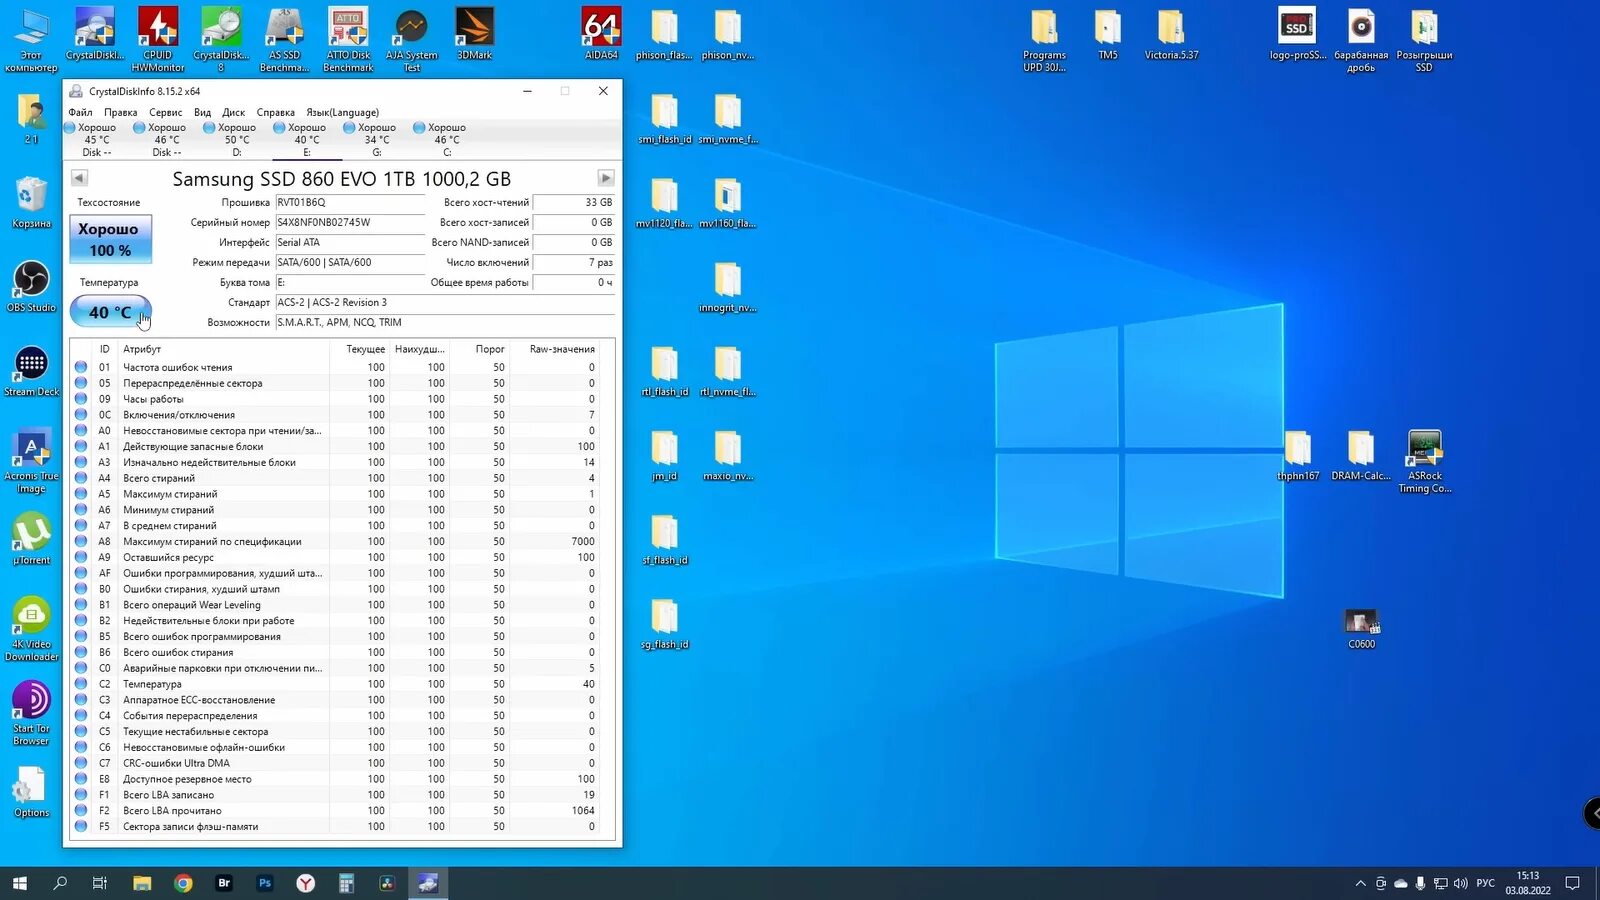Open the notification center icon
This screenshot has width=1600, height=900.
coord(1572,883)
